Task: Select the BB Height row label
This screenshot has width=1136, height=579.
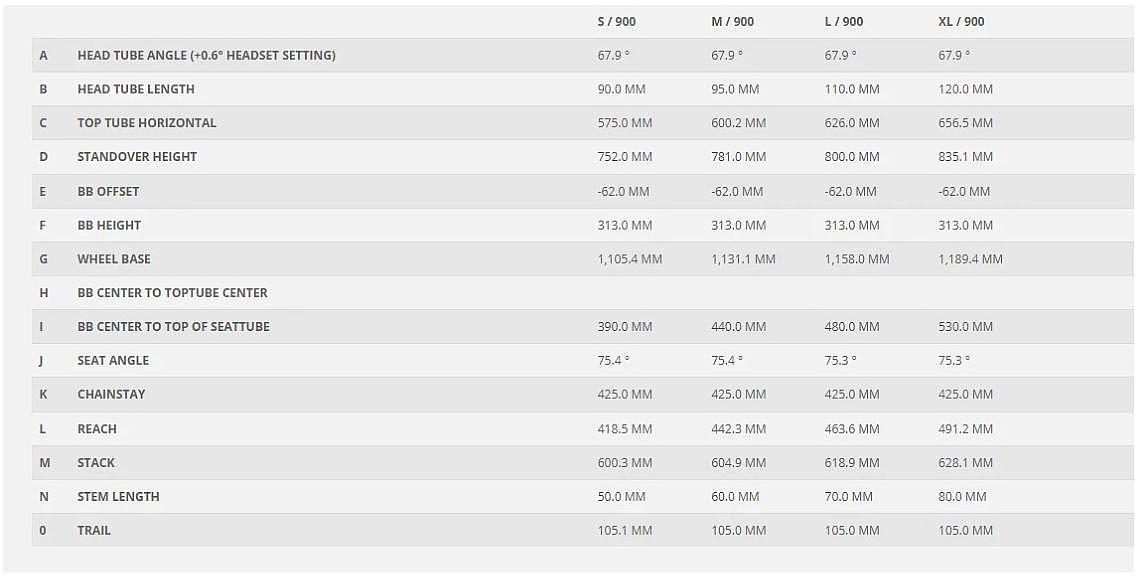Action: 109,225
